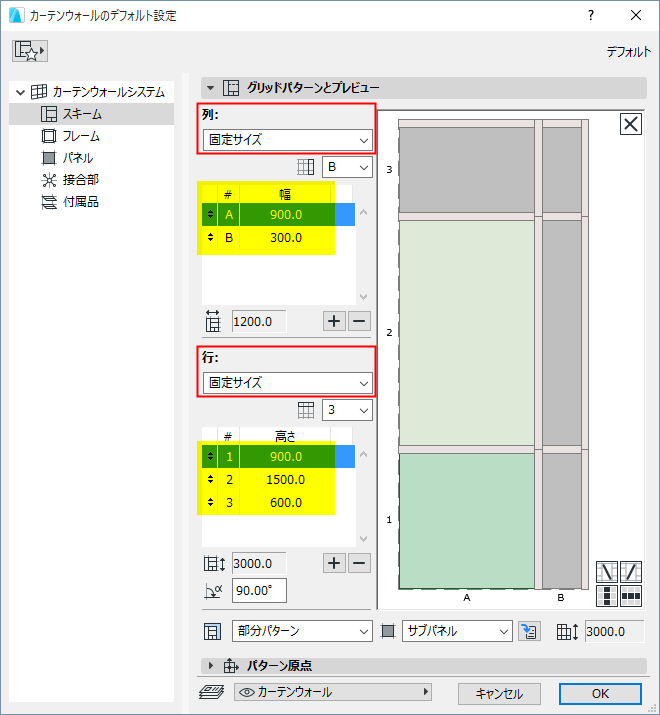
Task: Click the panel icon beside サブパネル
Action: point(388,632)
